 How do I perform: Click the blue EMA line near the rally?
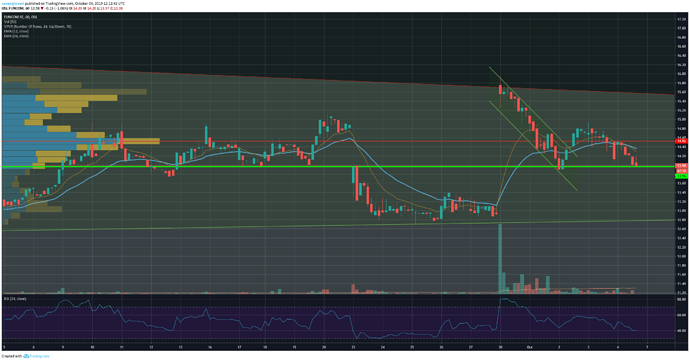513,176
